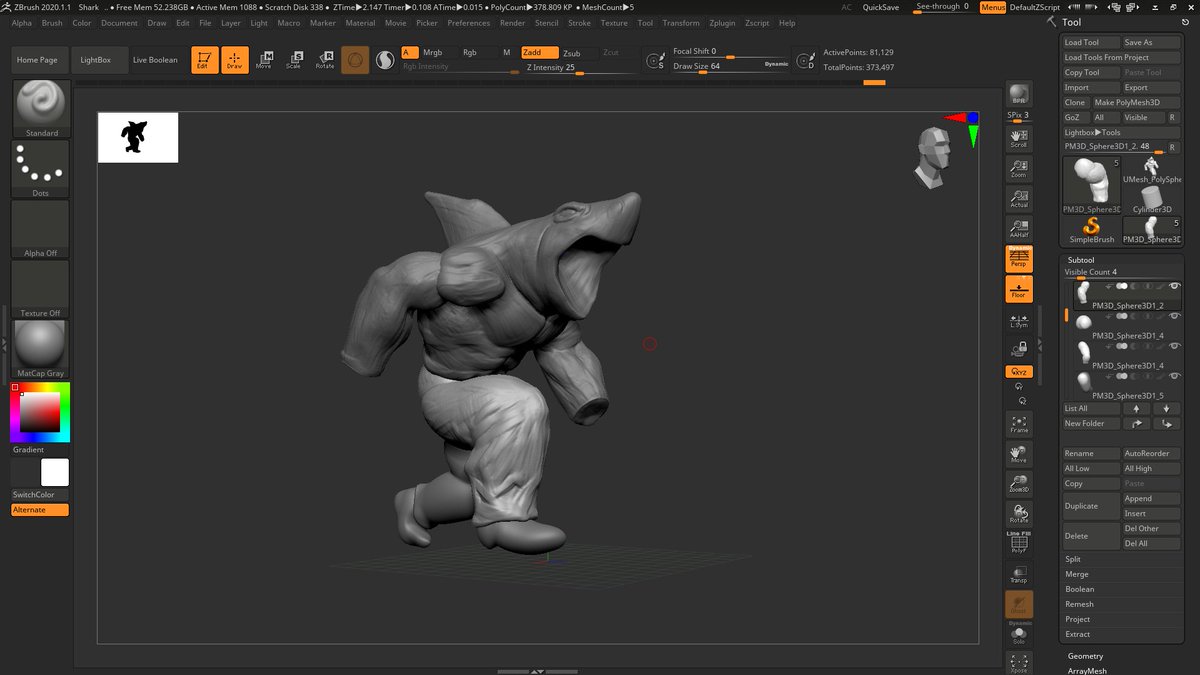Open the Transform menu

pos(681,23)
